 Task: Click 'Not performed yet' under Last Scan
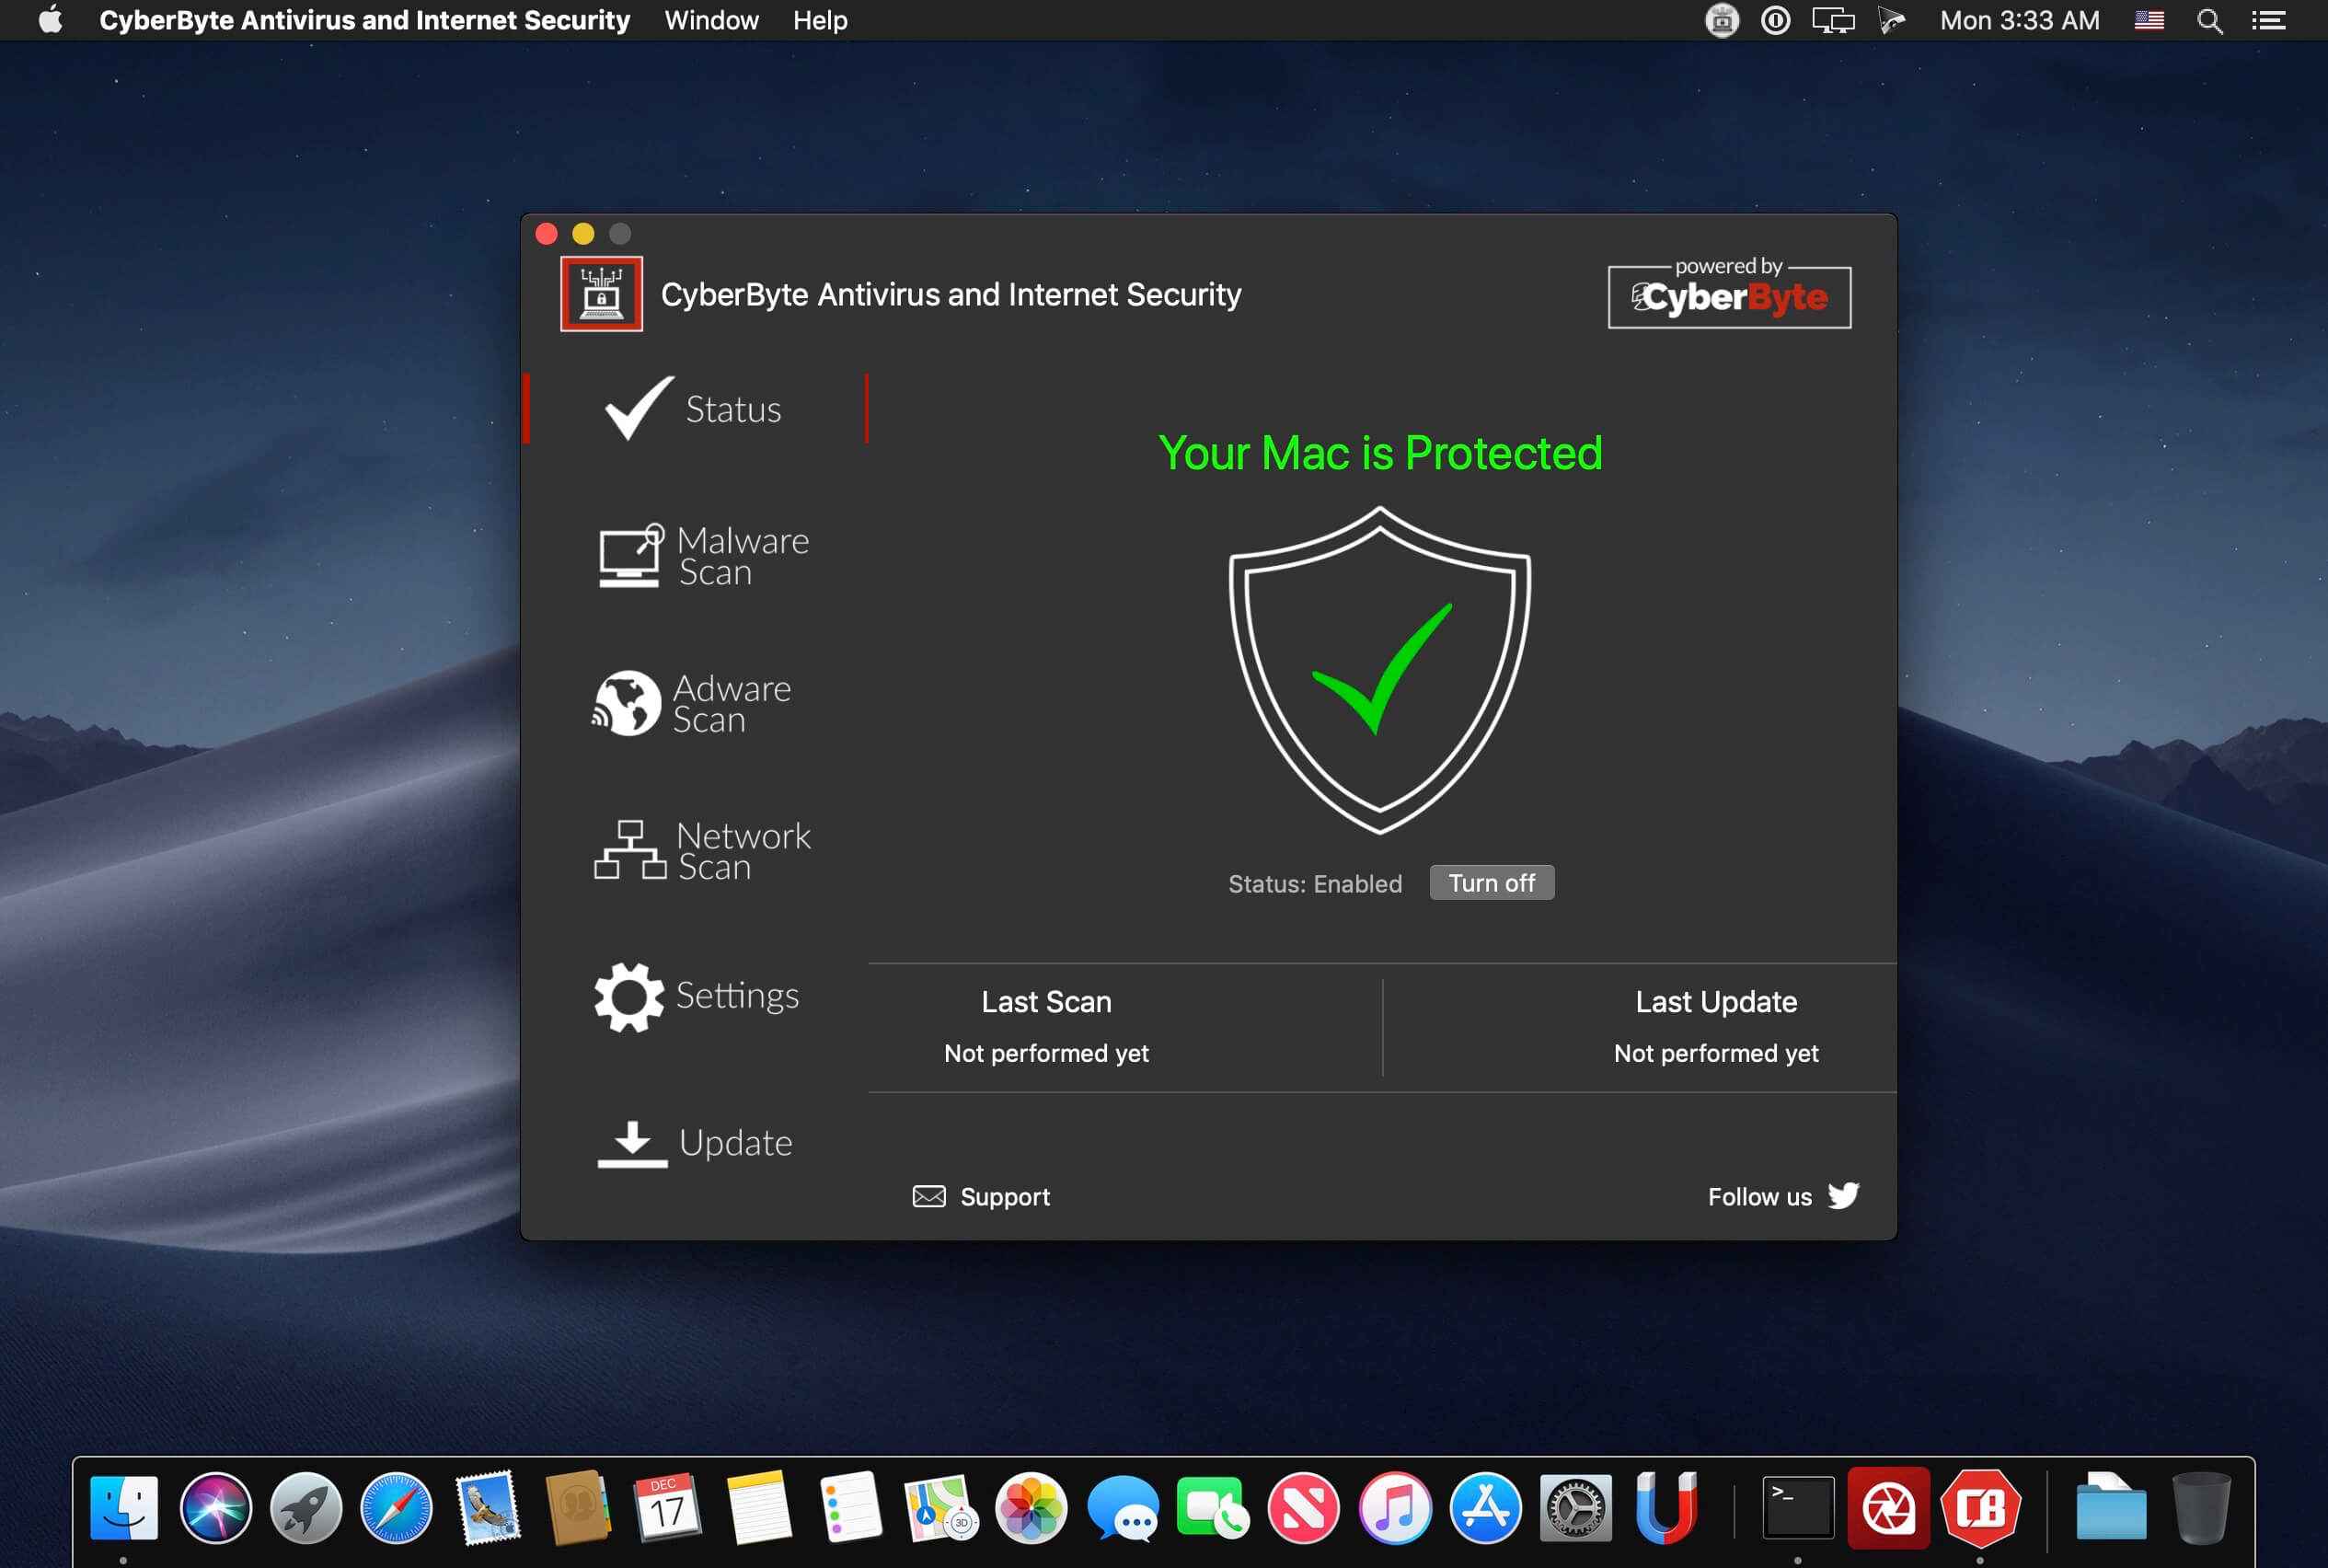[1046, 1053]
